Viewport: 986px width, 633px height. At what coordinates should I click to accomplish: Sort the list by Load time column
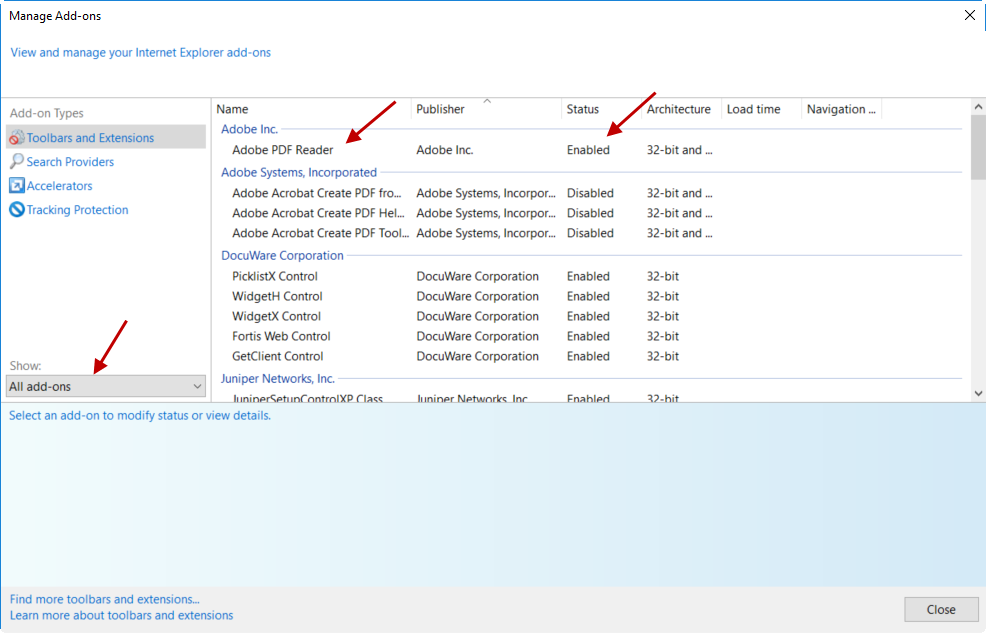(762, 109)
